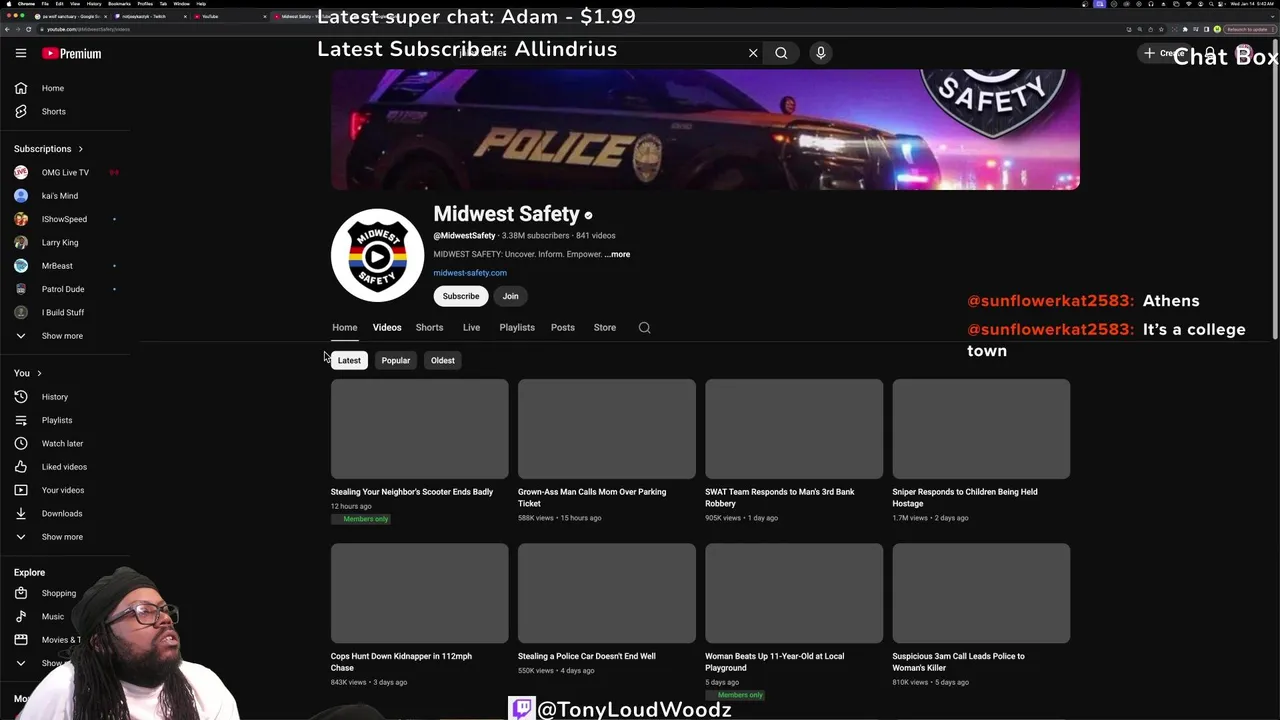1280x720 pixels.
Task: Switch to channel Posts tab
Action: pyautogui.click(x=563, y=327)
